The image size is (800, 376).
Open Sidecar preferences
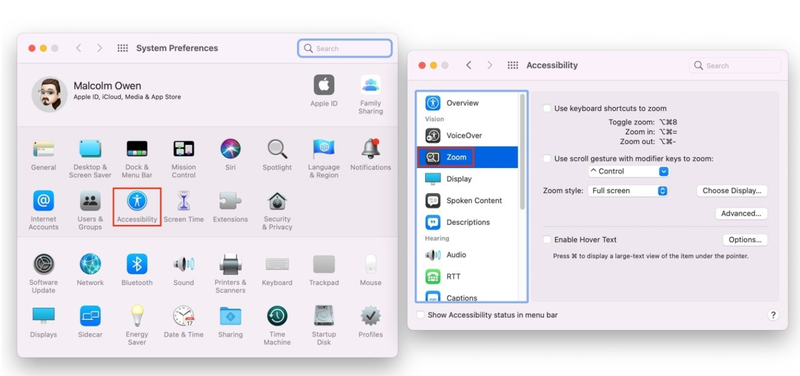coord(90,316)
